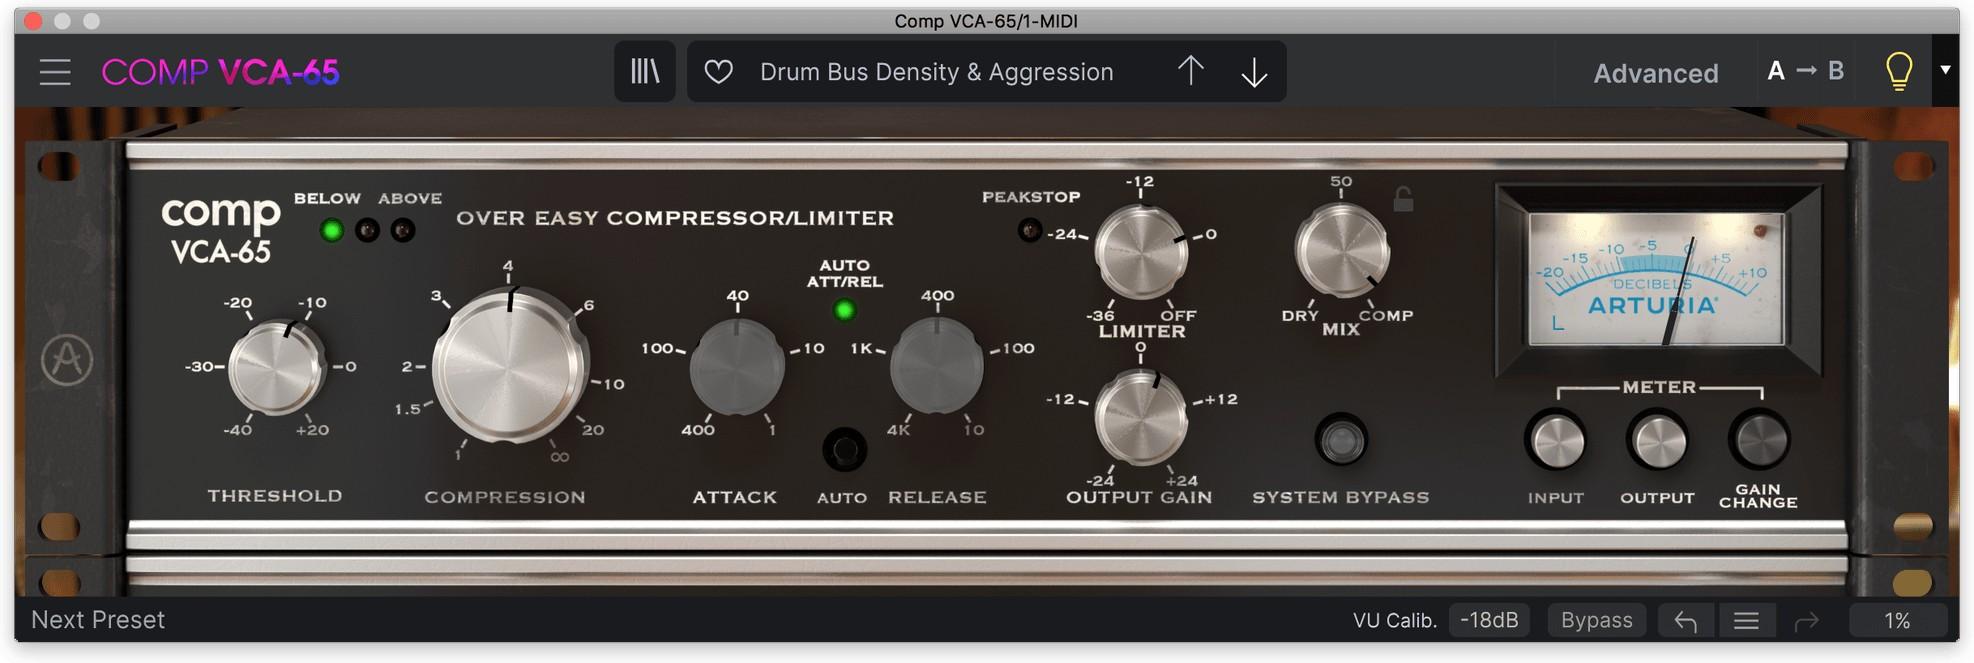Click the Mix knob lock icon
The width and height of the screenshot is (1974, 663).
tap(1404, 199)
